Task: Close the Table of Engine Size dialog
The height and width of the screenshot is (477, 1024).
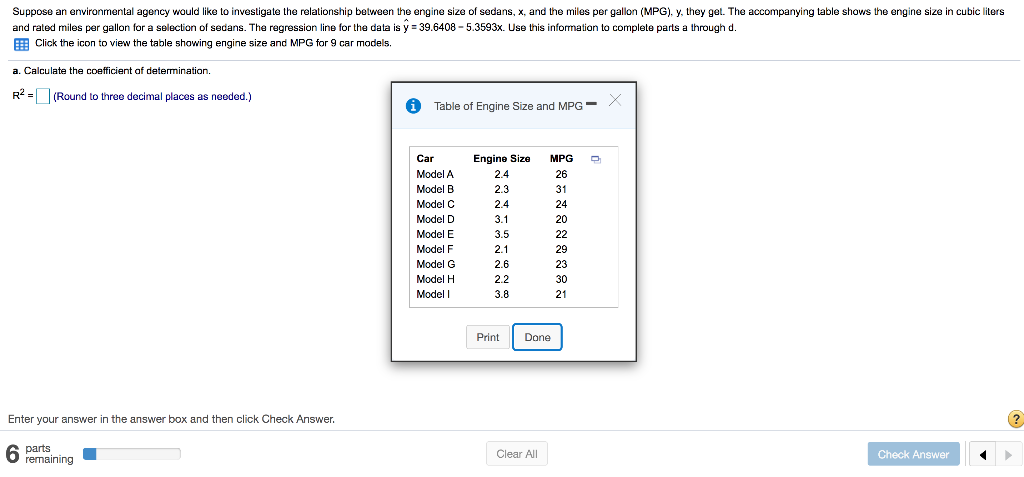Action: pyautogui.click(x=615, y=100)
